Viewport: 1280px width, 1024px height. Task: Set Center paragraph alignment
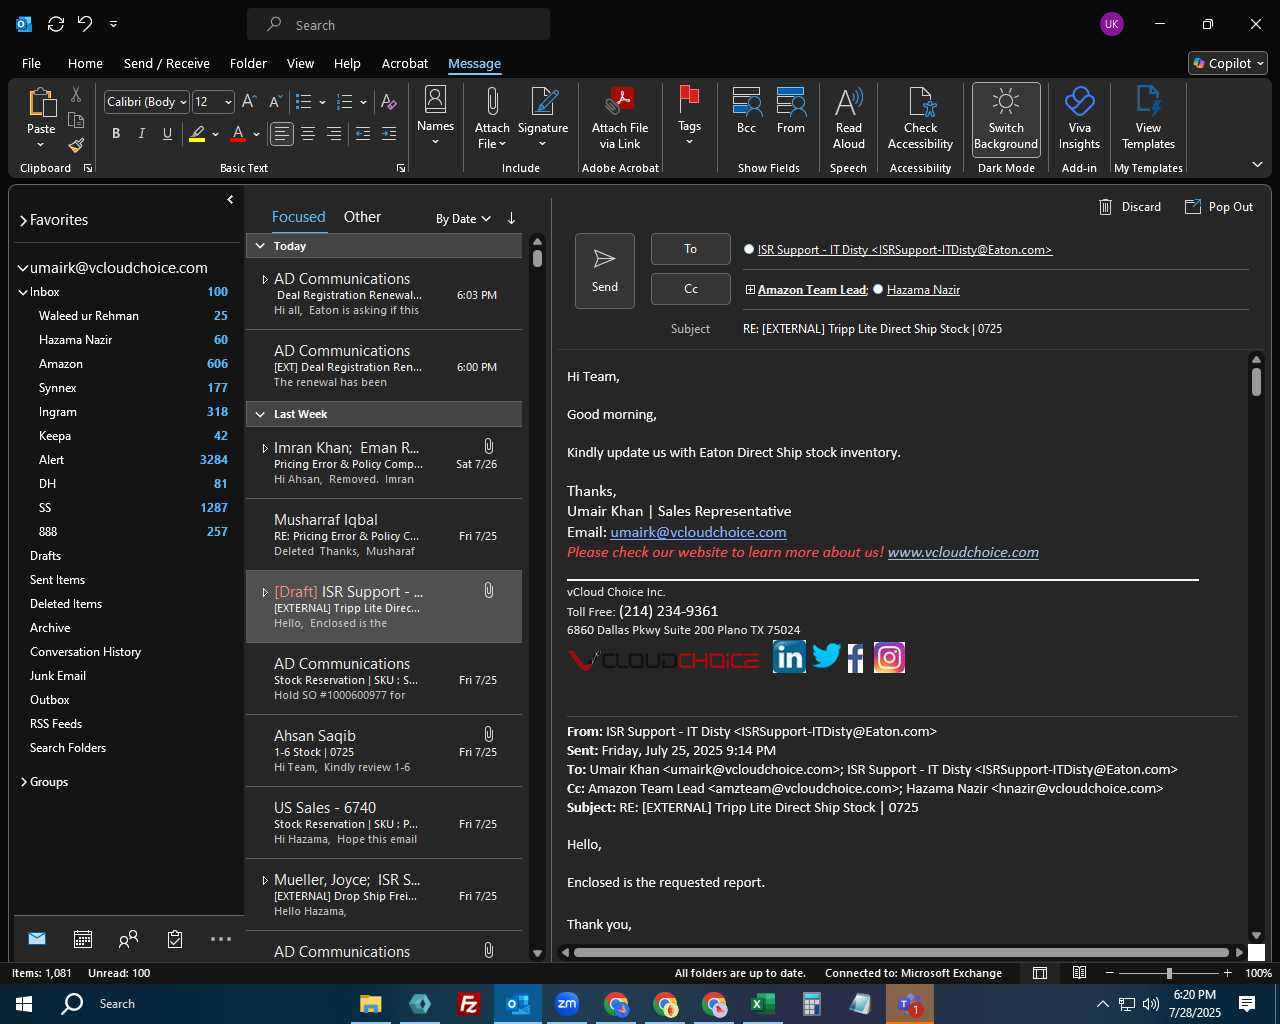[x=308, y=133]
